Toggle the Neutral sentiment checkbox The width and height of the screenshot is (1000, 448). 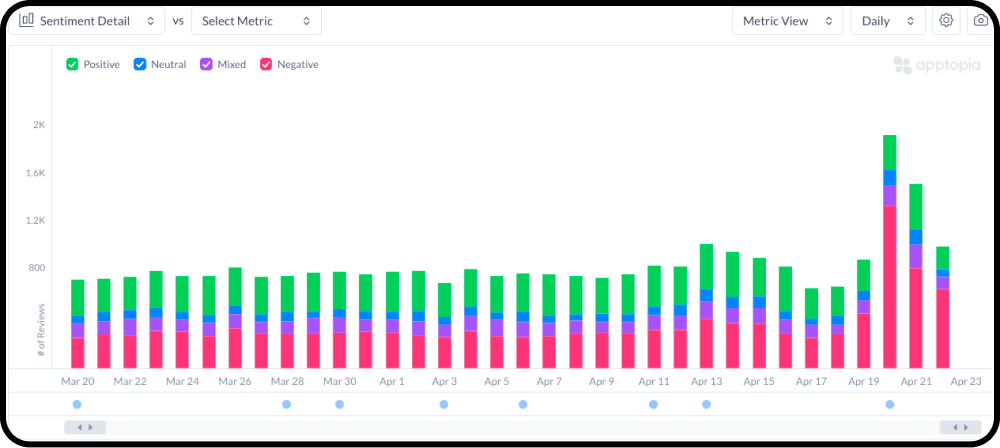tap(139, 64)
